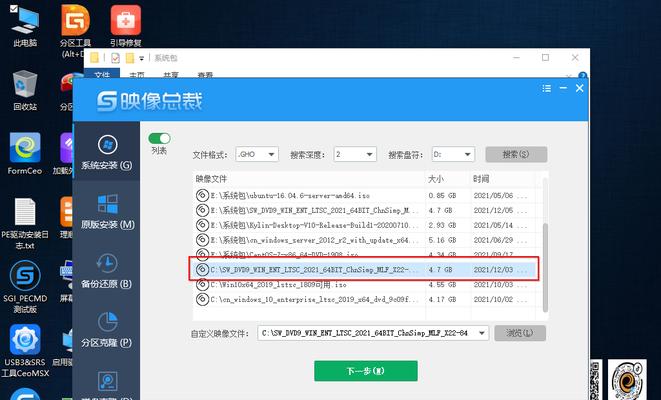Click the 2.93 GB size cell

[442, 225]
